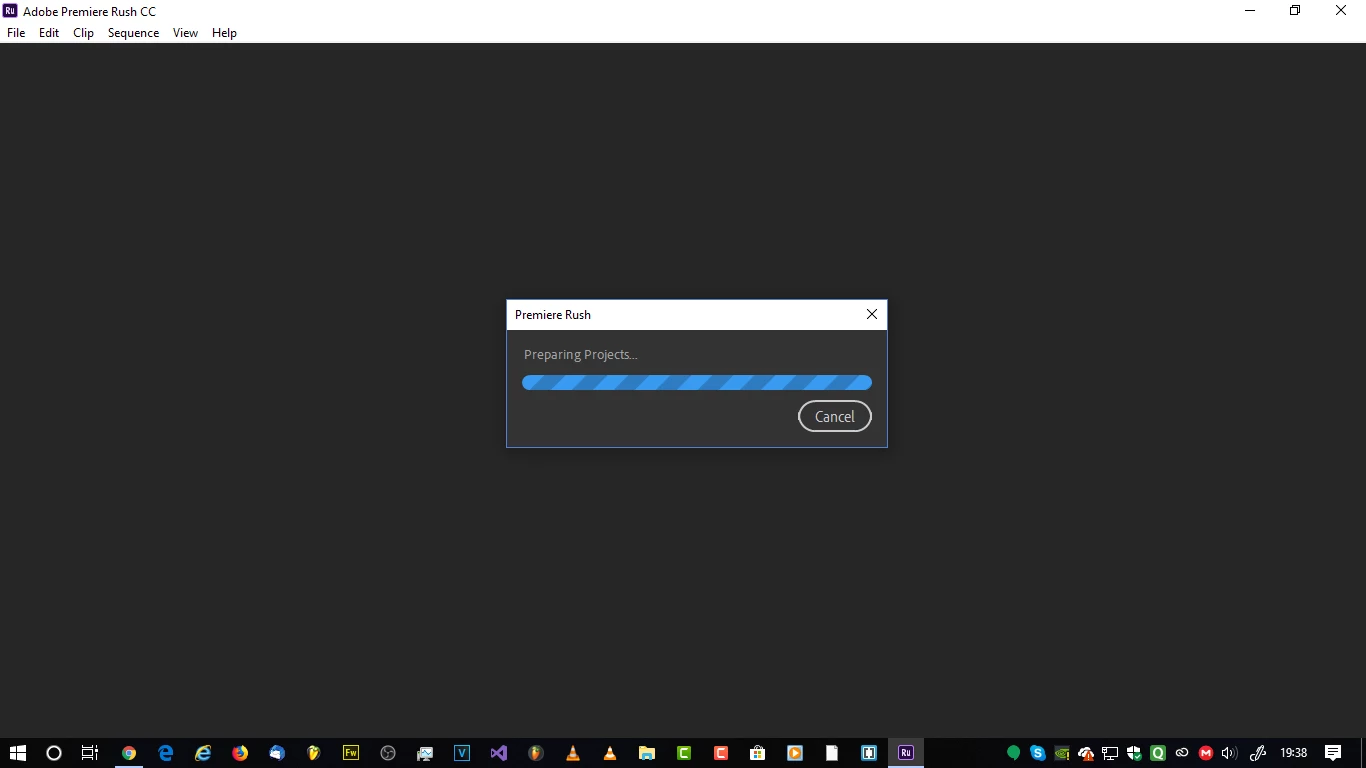This screenshot has height=768, width=1366.
Task: Launch the orange media player icon
Action: (x=795, y=753)
